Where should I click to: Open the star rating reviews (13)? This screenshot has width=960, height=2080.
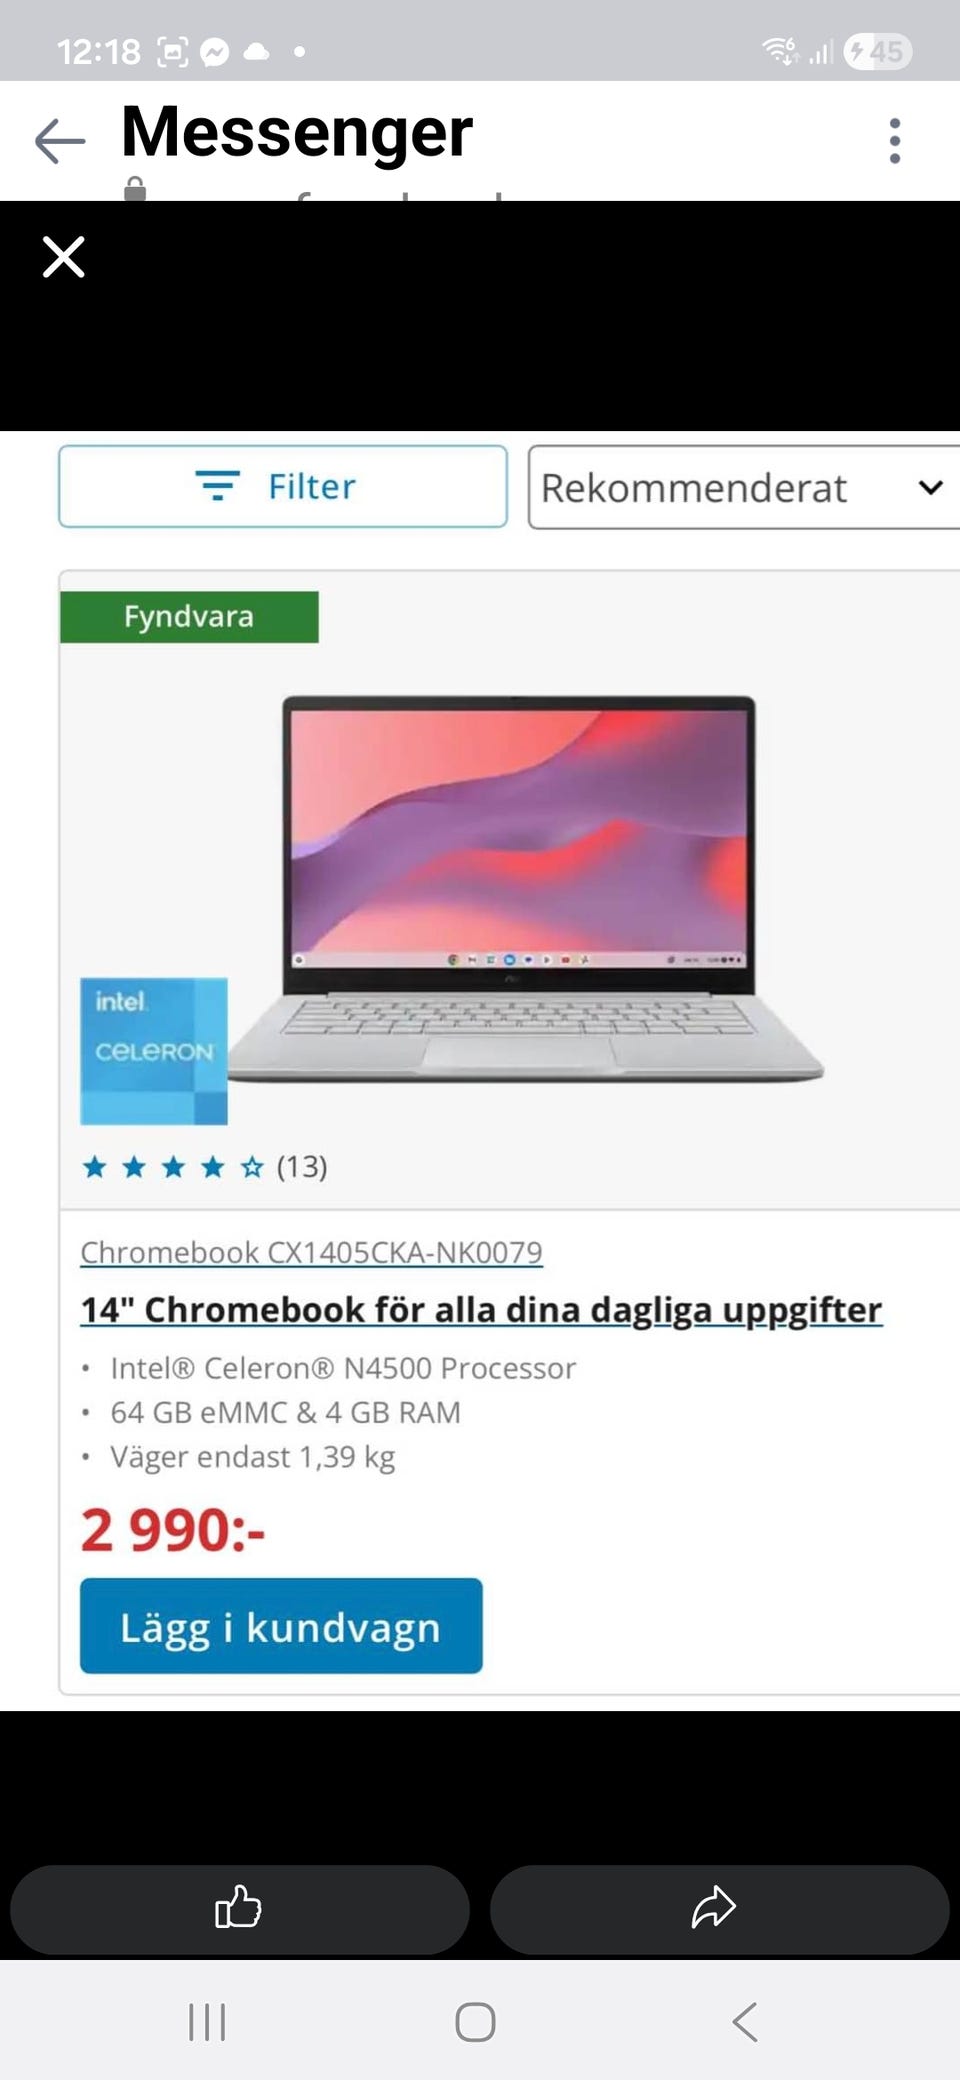[x=205, y=1167]
